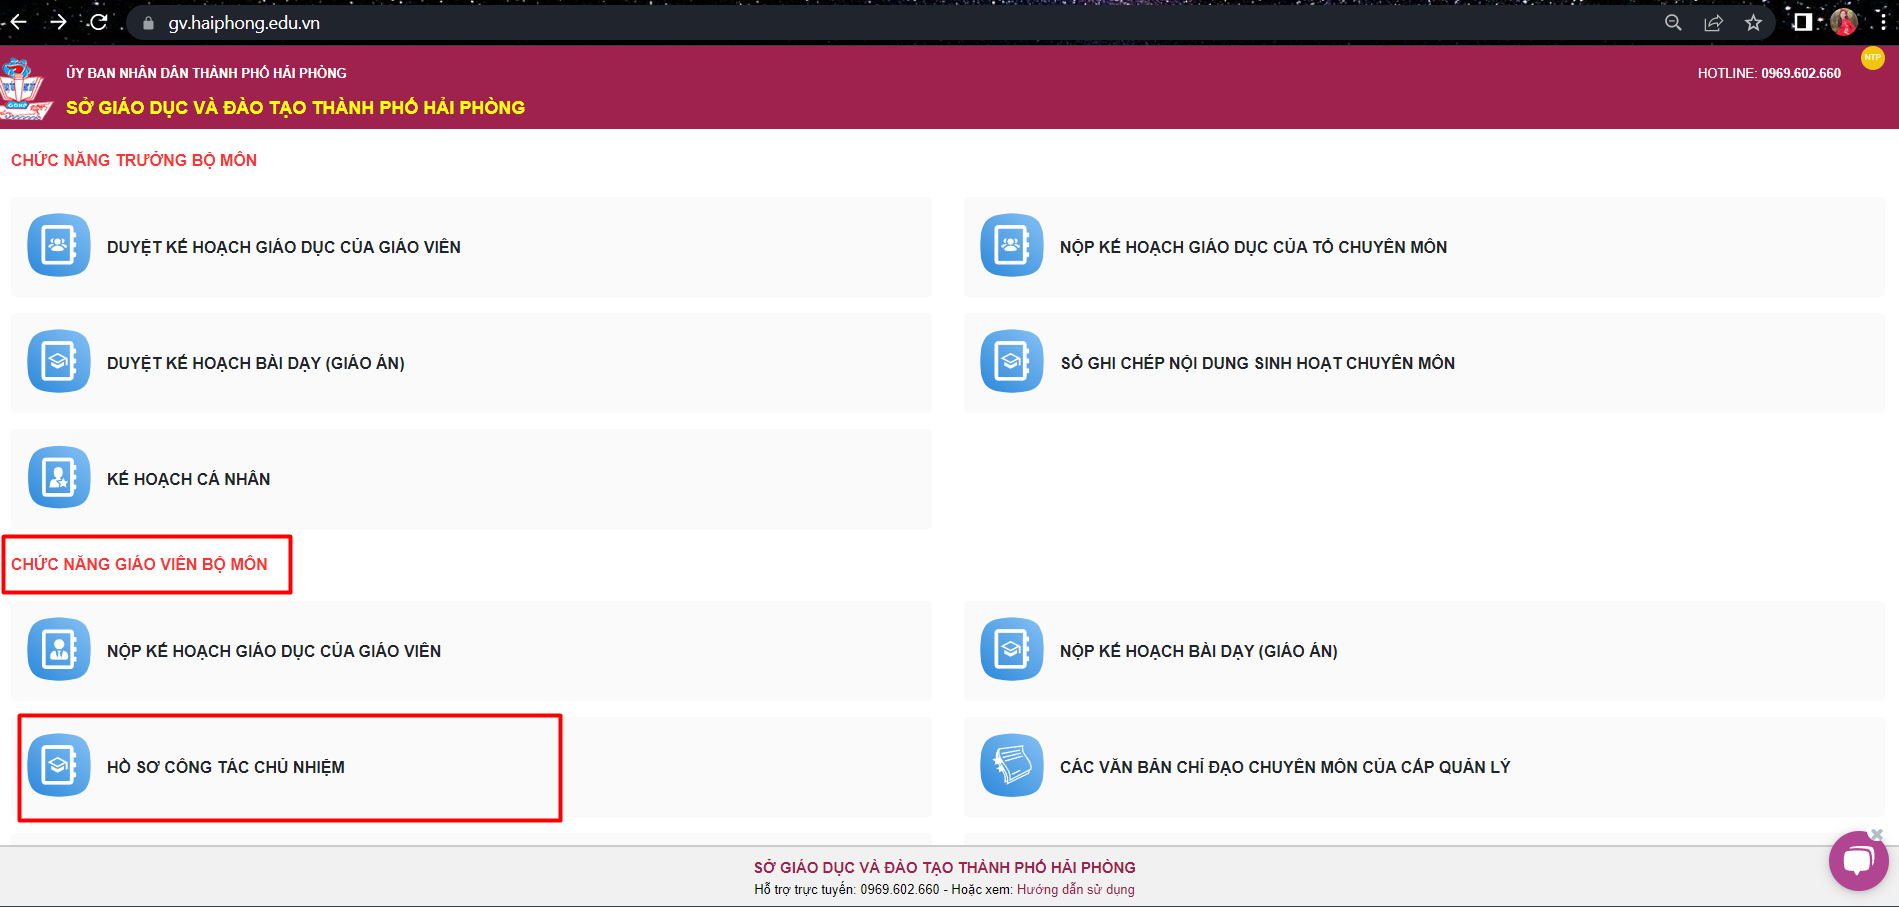Open the browser zoom magnifier icon

tap(1673, 23)
